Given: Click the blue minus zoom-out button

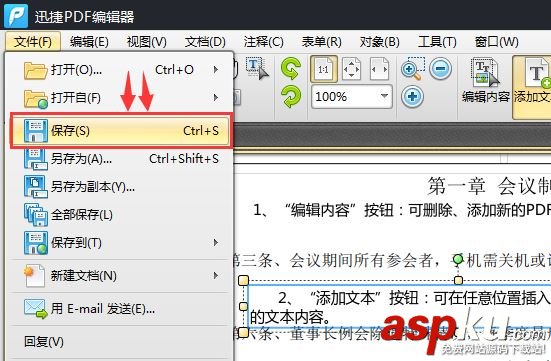Looking at the screenshot, I should [x=441, y=68].
